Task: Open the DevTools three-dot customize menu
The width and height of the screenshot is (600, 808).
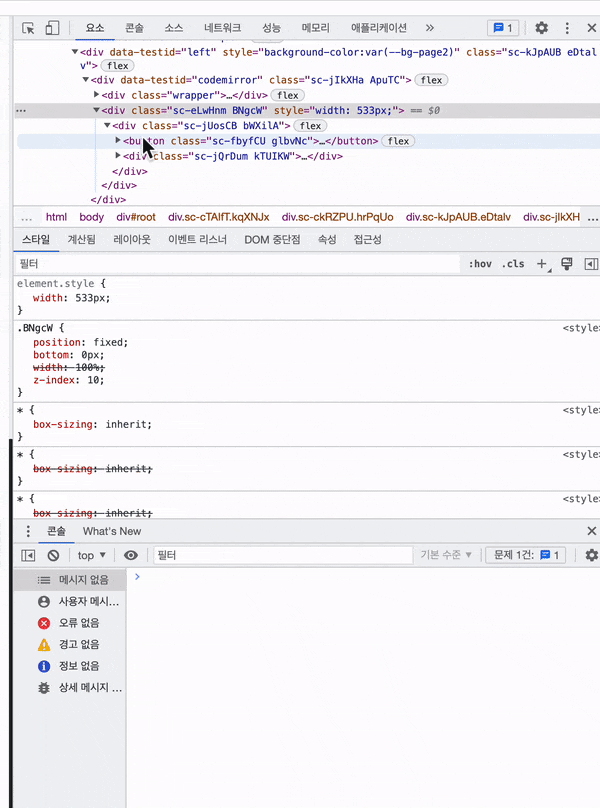Action: pos(567,28)
